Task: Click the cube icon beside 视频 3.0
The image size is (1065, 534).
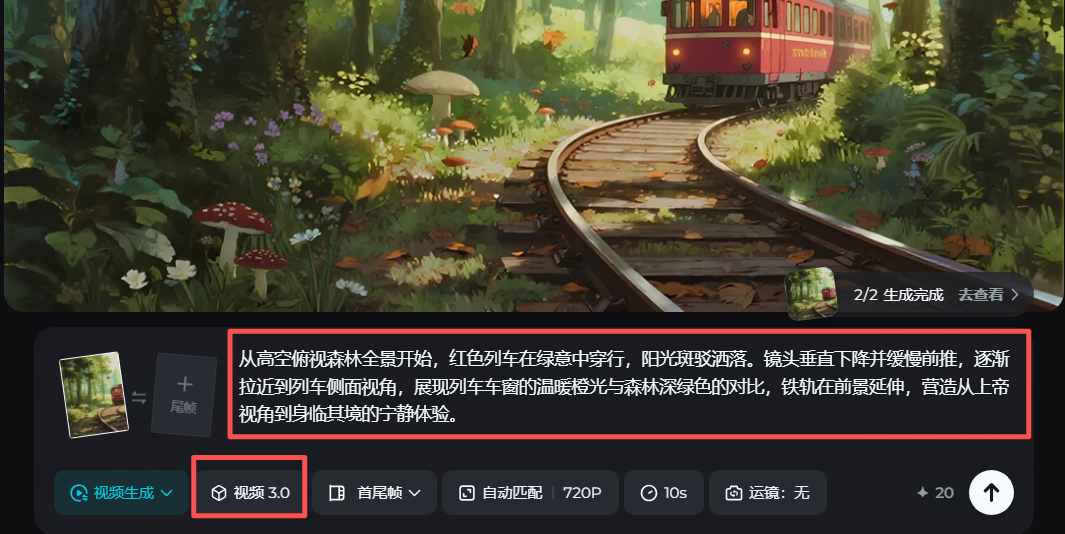Action: click(219, 493)
